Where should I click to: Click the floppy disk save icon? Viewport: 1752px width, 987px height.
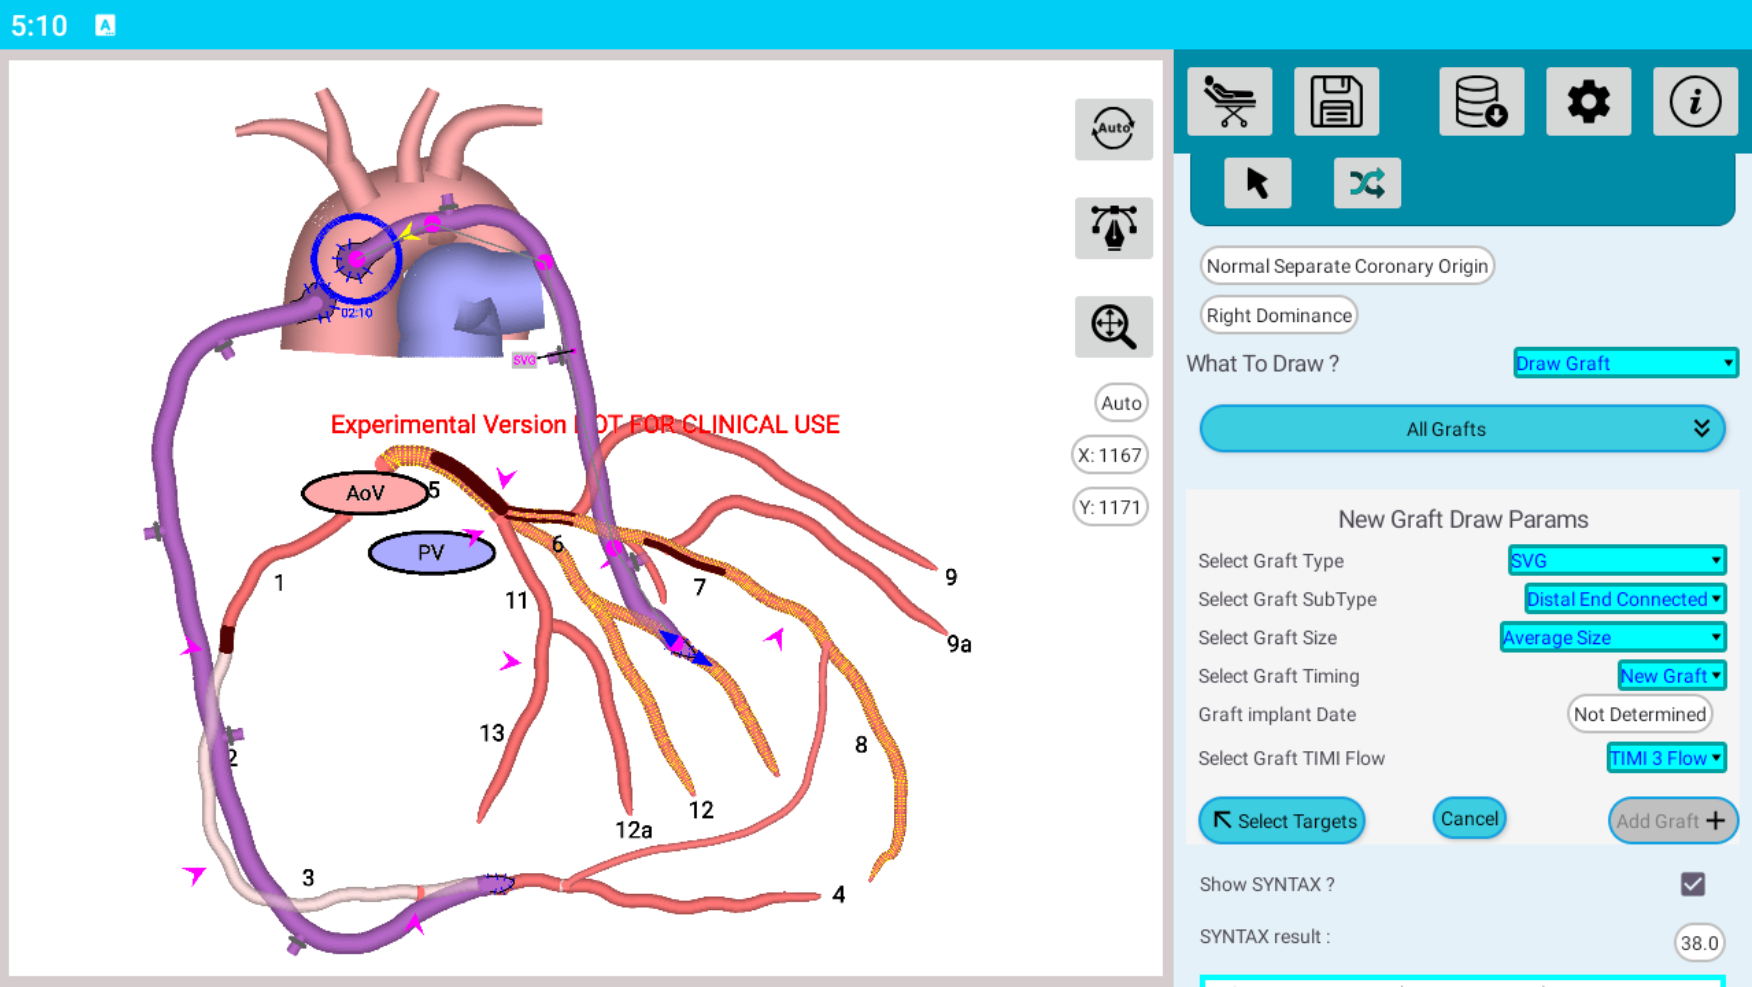[x=1336, y=102]
